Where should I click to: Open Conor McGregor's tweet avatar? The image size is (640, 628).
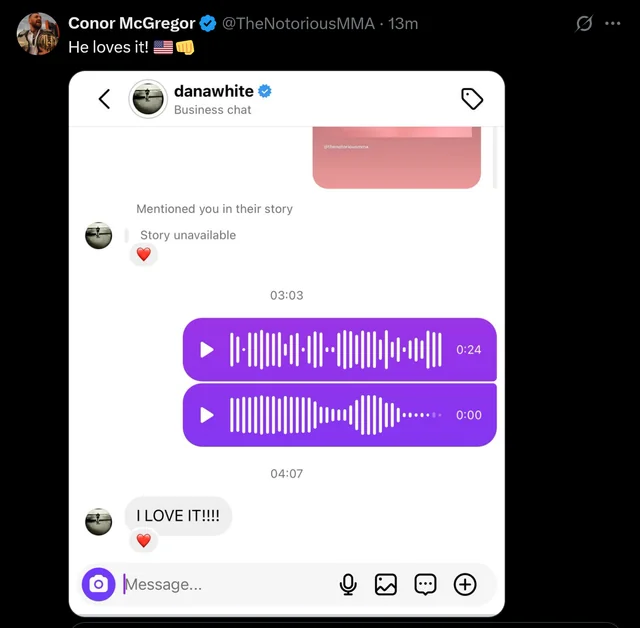pyautogui.click(x=38, y=33)
